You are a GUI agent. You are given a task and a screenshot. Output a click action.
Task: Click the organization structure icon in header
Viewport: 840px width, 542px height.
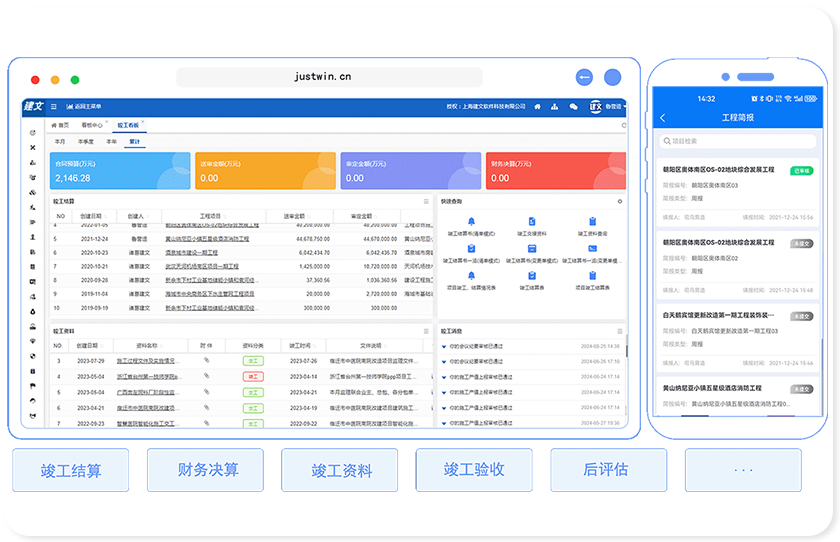pos(555,106)
